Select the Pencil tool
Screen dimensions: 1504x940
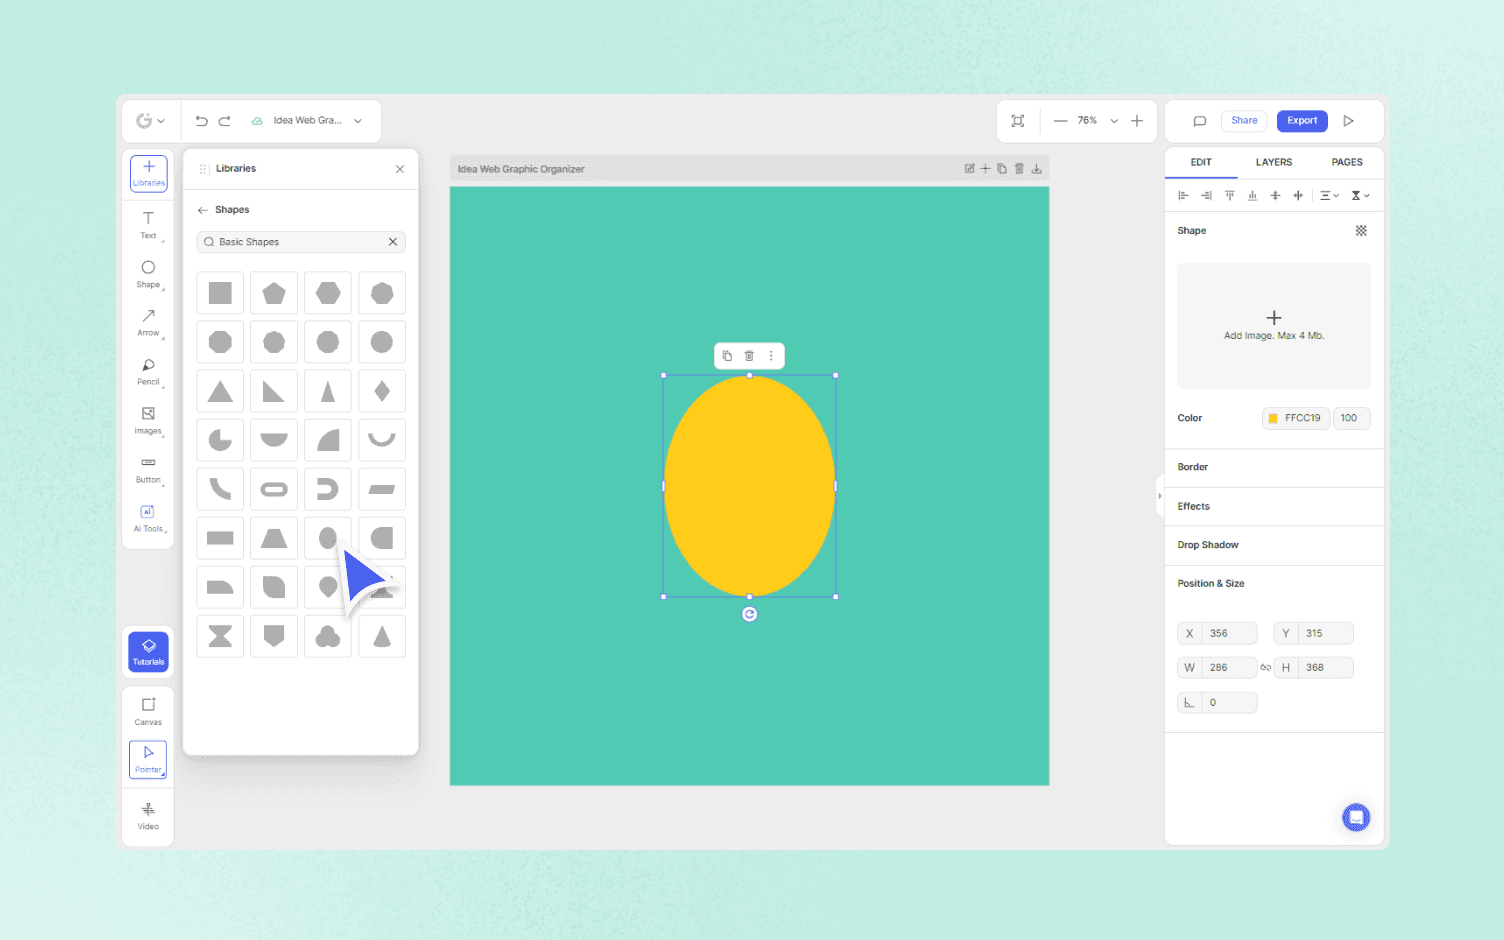click(x=148, y=371)
